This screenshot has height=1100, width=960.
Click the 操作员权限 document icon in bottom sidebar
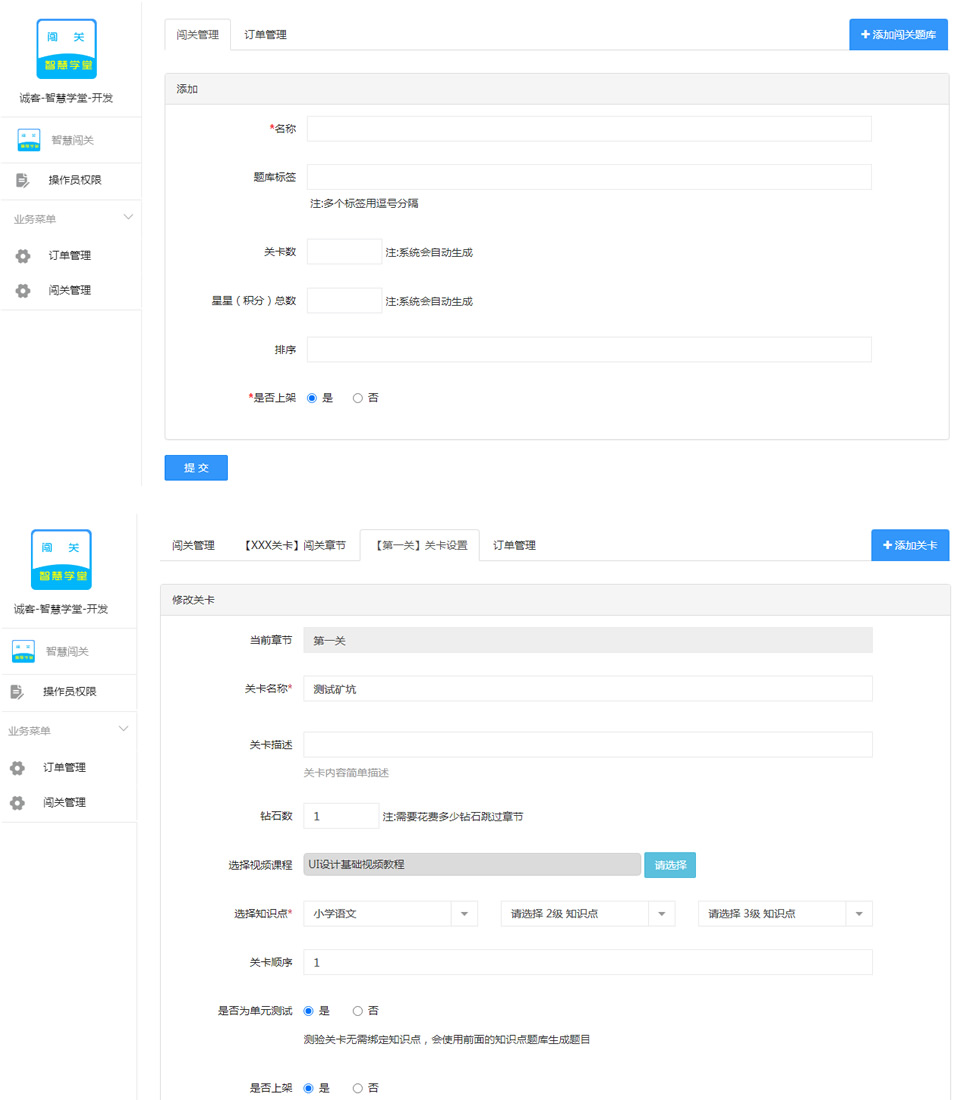point(17,692)
